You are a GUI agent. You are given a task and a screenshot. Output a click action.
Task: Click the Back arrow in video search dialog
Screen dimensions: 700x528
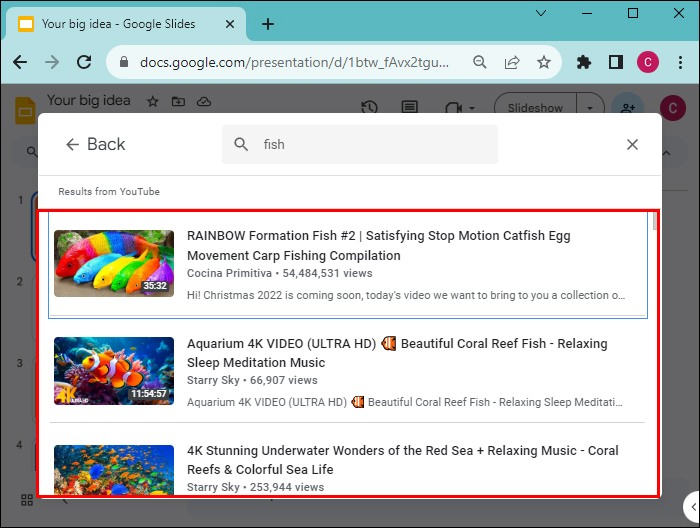72,145
